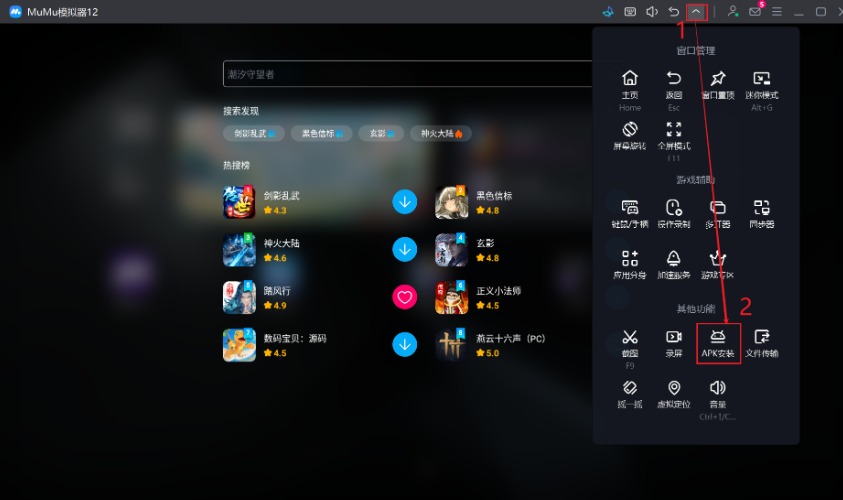Open 虚拟定位 virtual location
This screenshot has width=843, height=500.
click(674, 388)
